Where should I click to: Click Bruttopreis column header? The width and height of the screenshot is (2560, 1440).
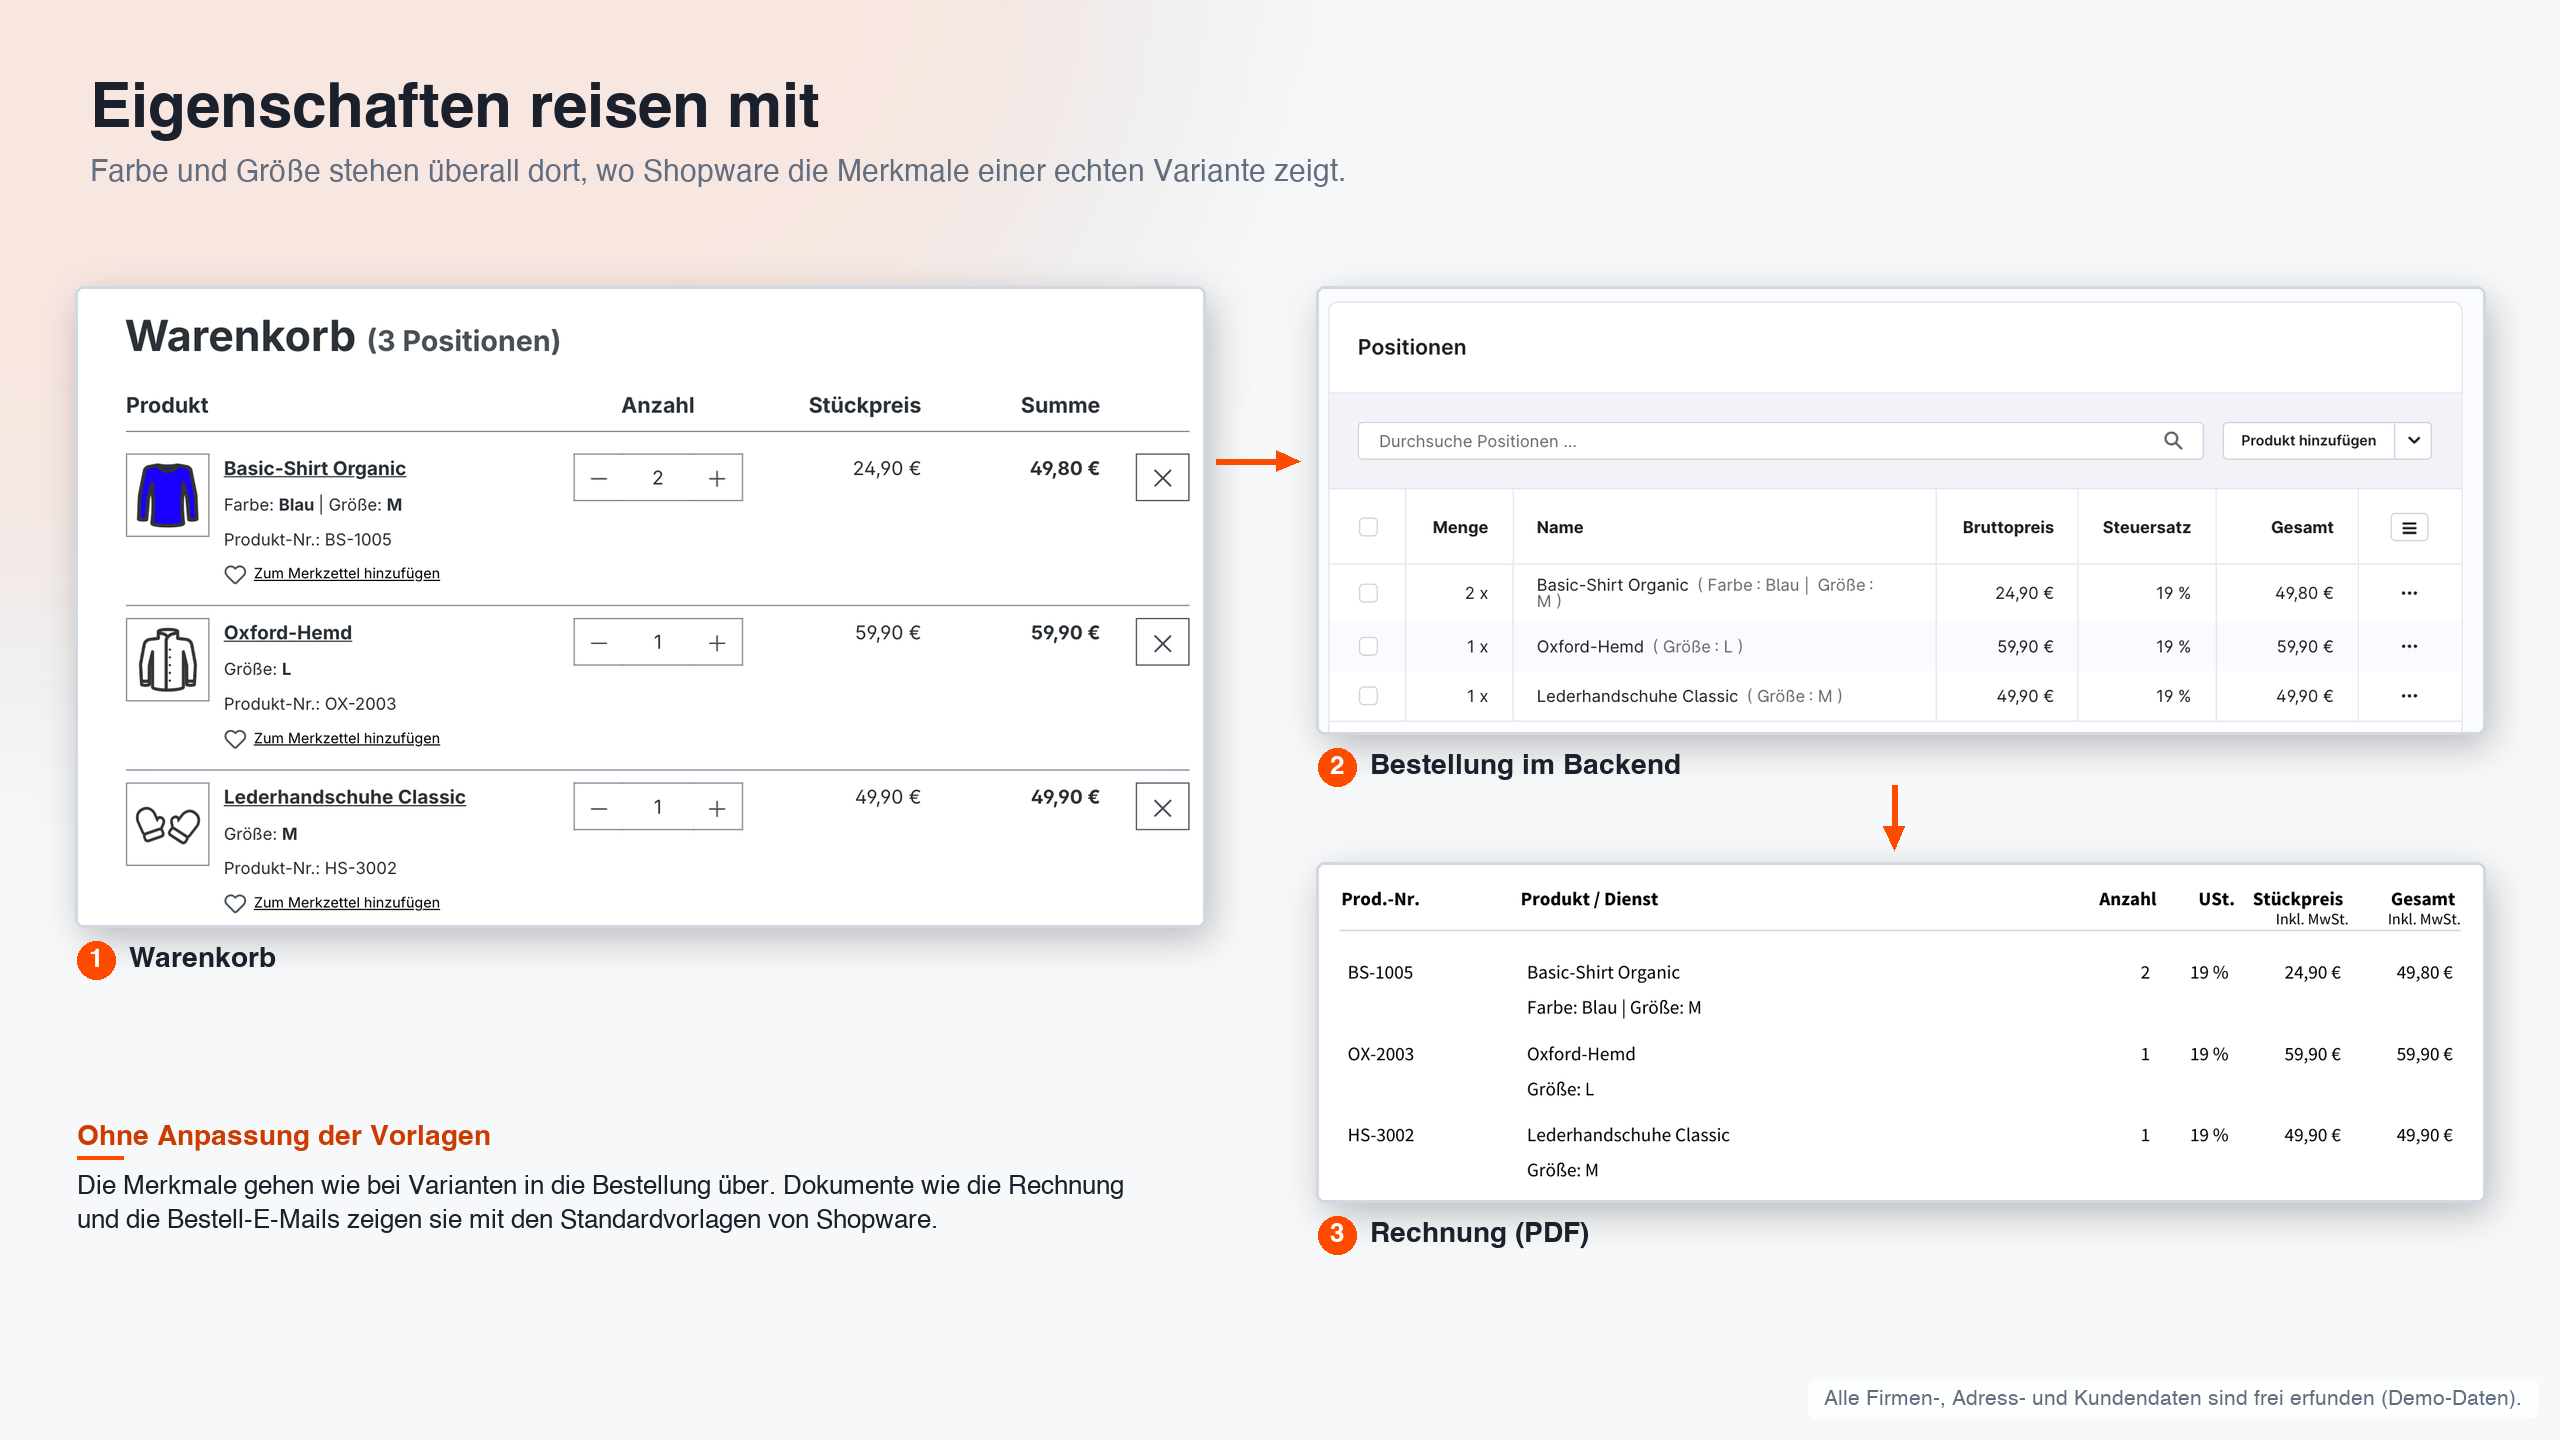click(2007, 527)
